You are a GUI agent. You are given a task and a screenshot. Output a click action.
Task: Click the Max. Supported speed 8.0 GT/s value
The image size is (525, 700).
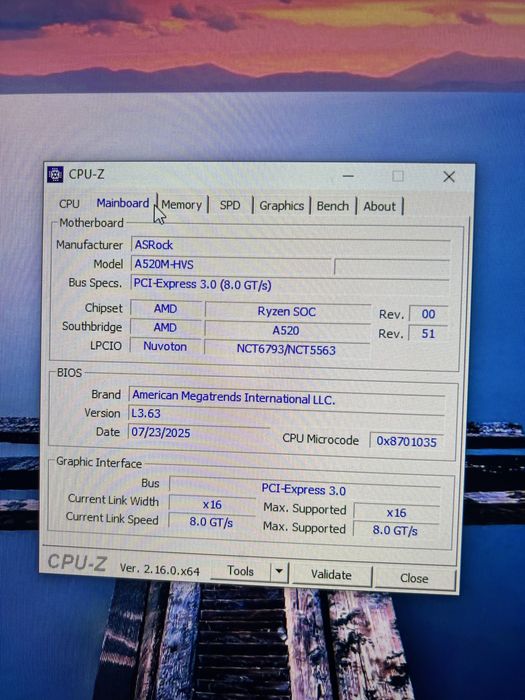(x=395, y=530)
